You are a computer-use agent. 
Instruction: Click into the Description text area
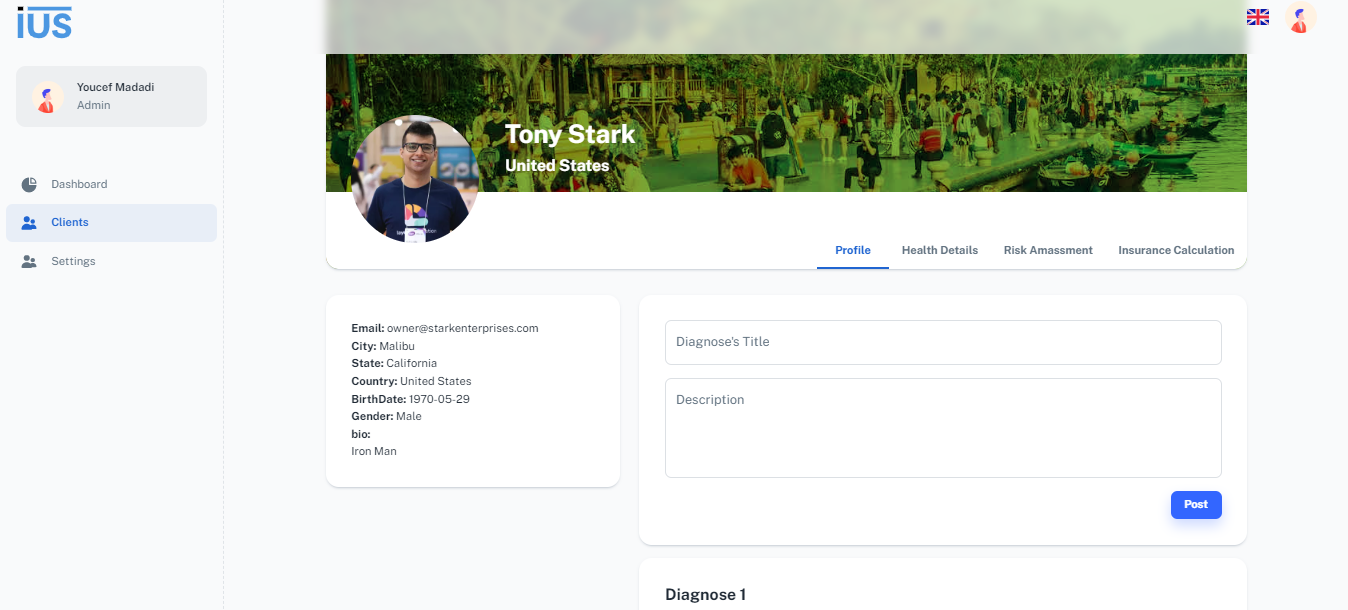pyautogui.click(x=943, y=428)
